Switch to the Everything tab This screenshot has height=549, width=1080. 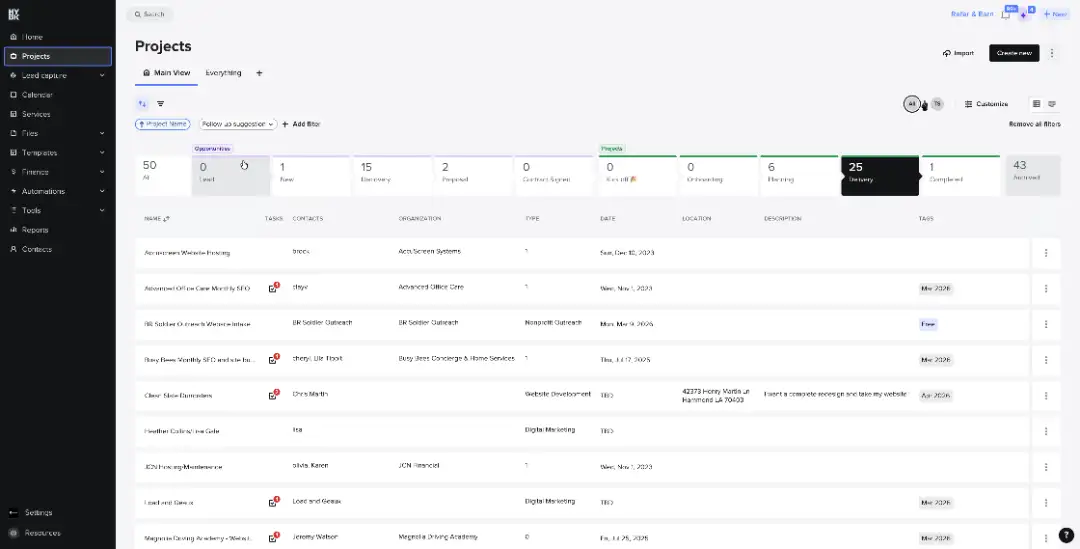coord(223,73)
